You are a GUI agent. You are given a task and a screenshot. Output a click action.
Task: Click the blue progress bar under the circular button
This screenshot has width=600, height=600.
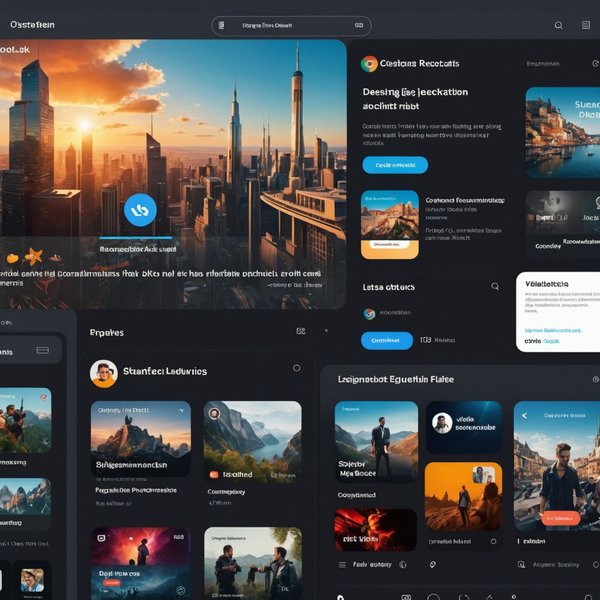(x=136, y=238)
